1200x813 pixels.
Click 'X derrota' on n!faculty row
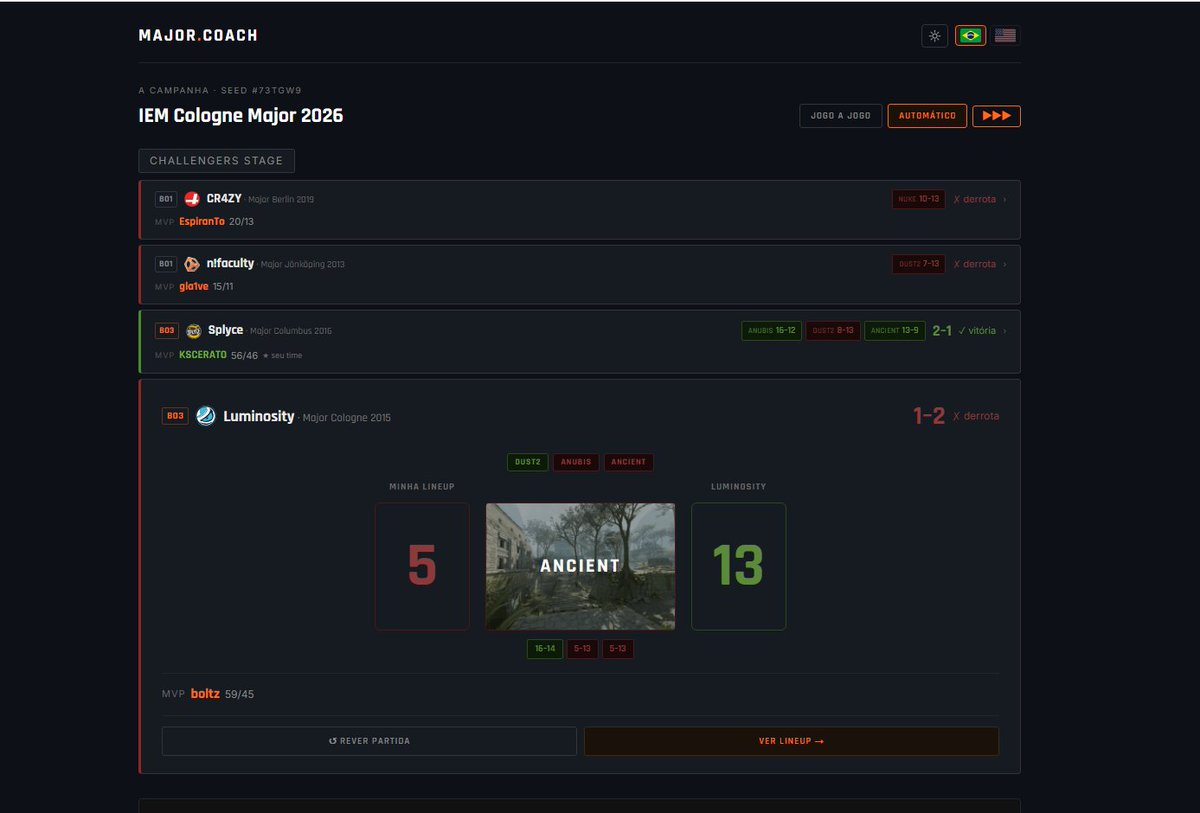(975, 264)
